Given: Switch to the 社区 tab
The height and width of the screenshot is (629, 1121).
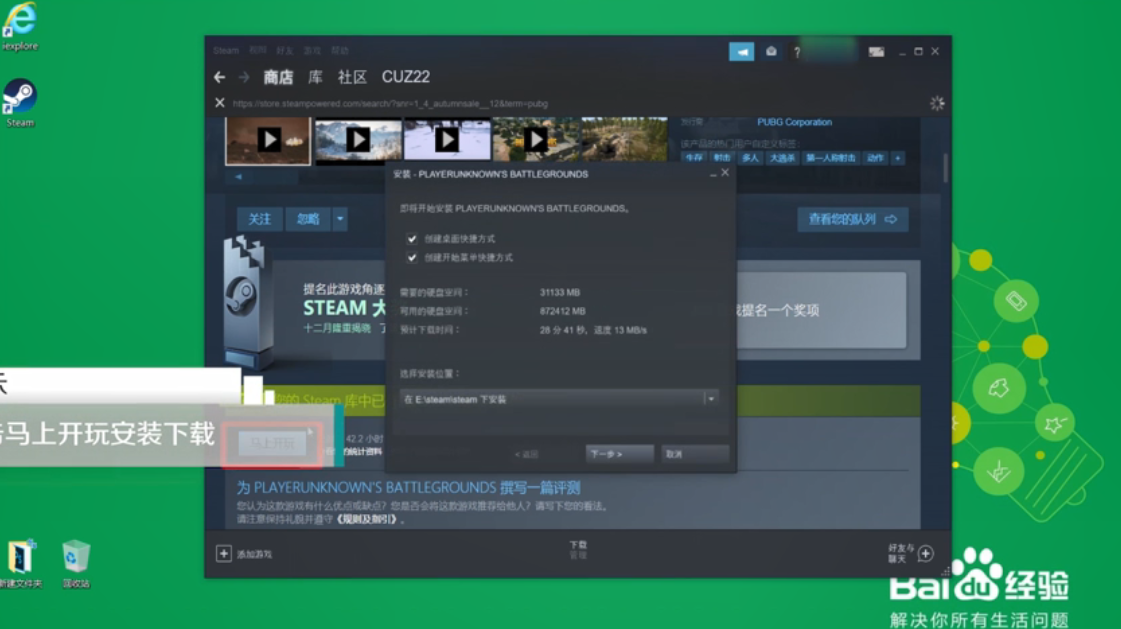Looking at the screenshot, I should [x=352, y=77].
